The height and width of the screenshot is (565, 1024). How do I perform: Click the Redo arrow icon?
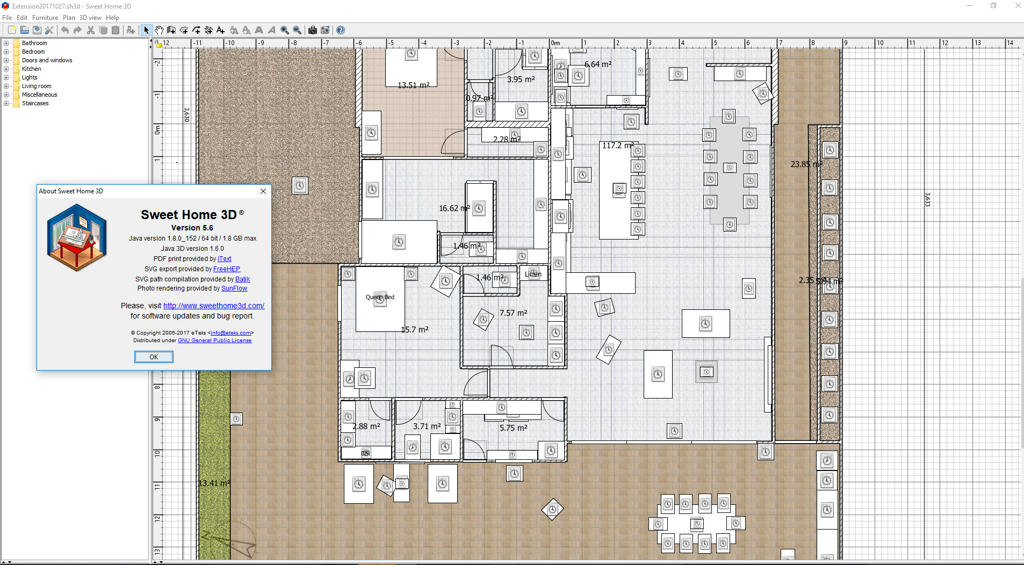click(x=77, y=30)
